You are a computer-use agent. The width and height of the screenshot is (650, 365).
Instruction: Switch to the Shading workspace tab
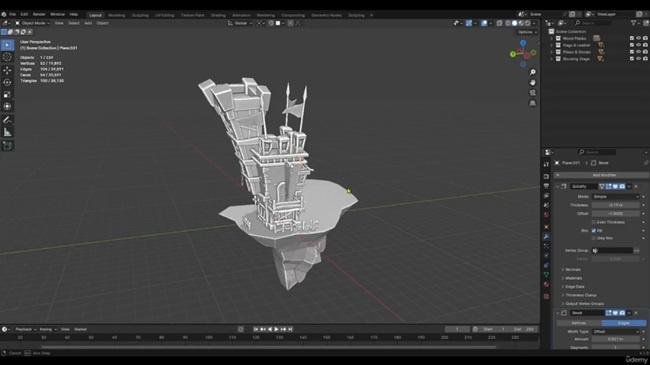[218, 15]
